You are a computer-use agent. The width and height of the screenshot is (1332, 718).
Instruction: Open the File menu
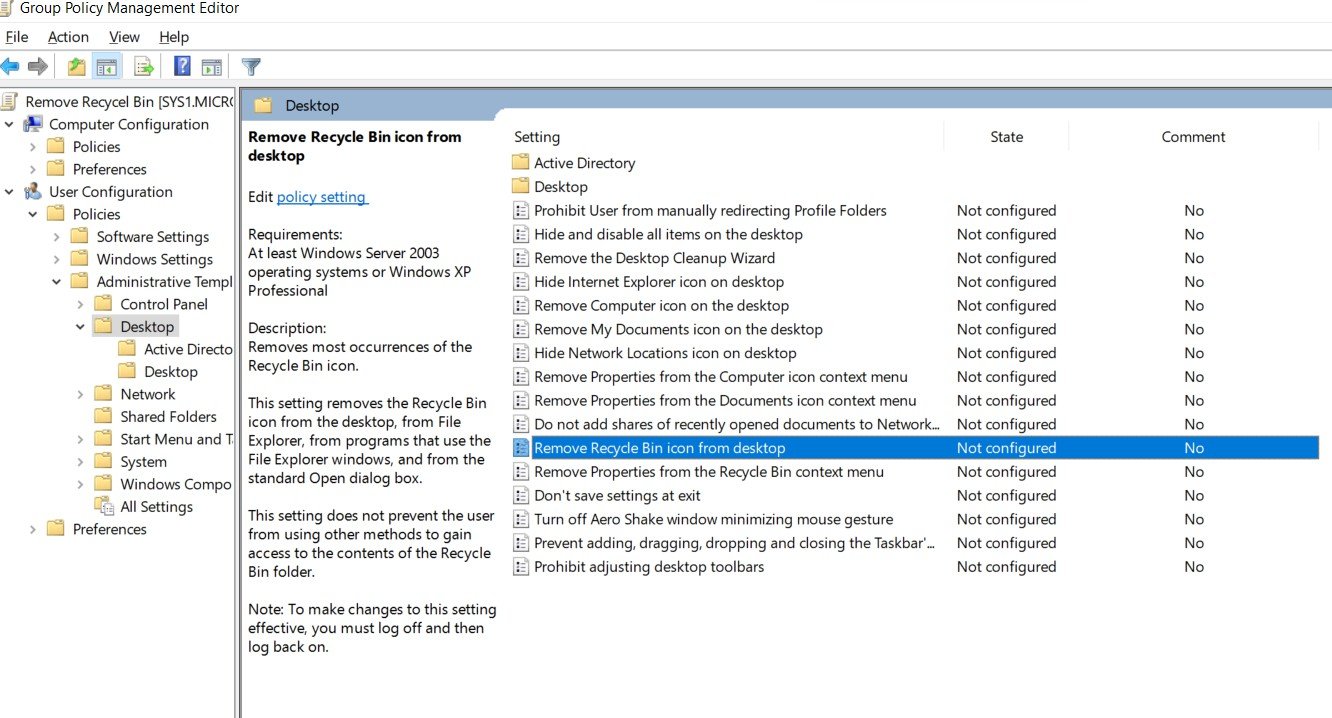point(17,37)
